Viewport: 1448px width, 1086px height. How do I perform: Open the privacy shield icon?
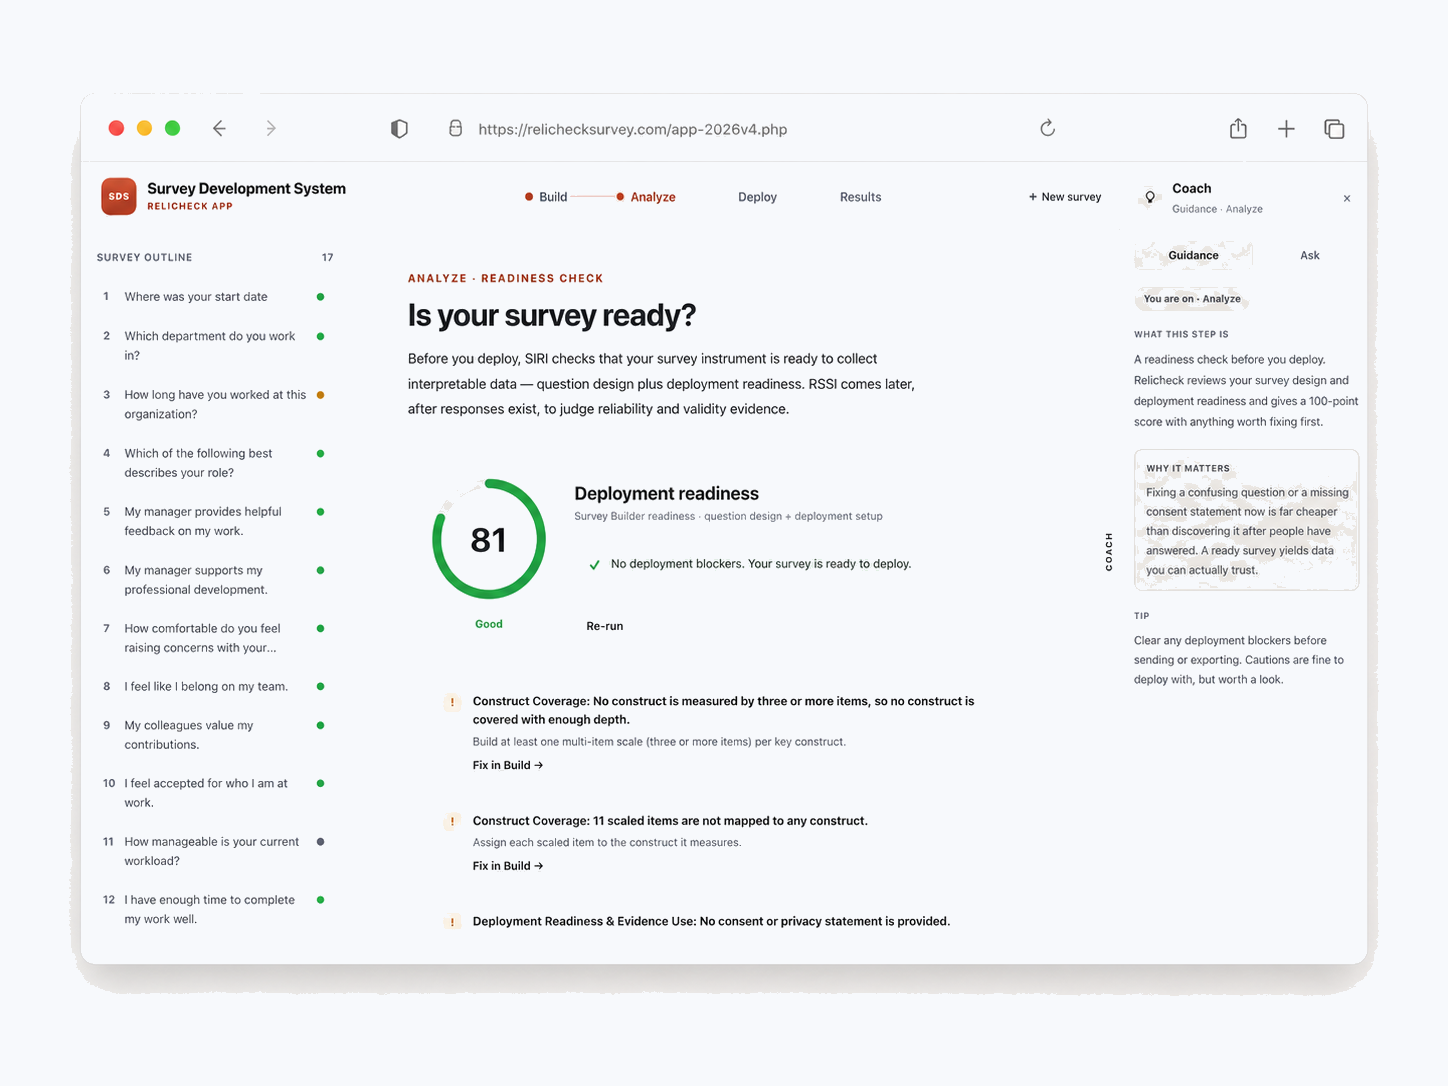click(x=399, y=128)
